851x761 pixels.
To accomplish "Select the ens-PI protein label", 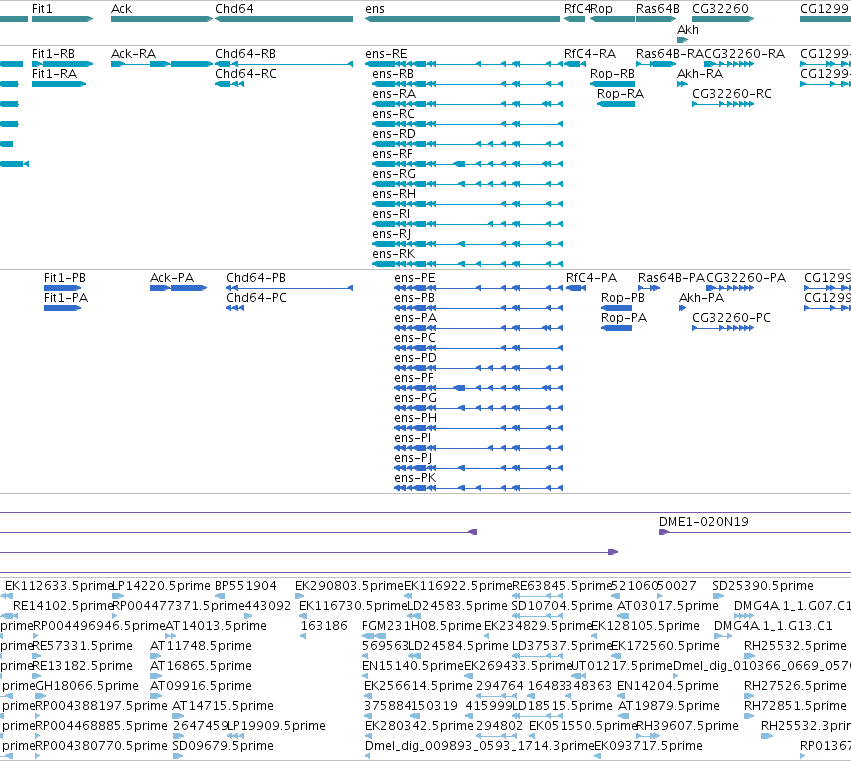I will tap(412, 438).
